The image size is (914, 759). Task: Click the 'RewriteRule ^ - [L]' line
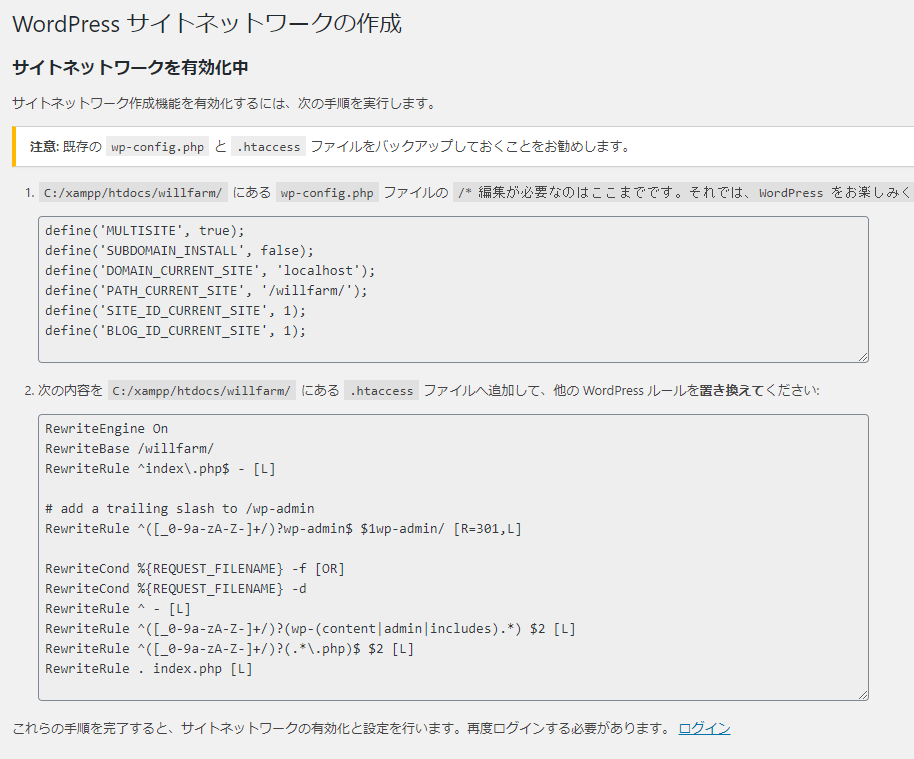point(118,609)
